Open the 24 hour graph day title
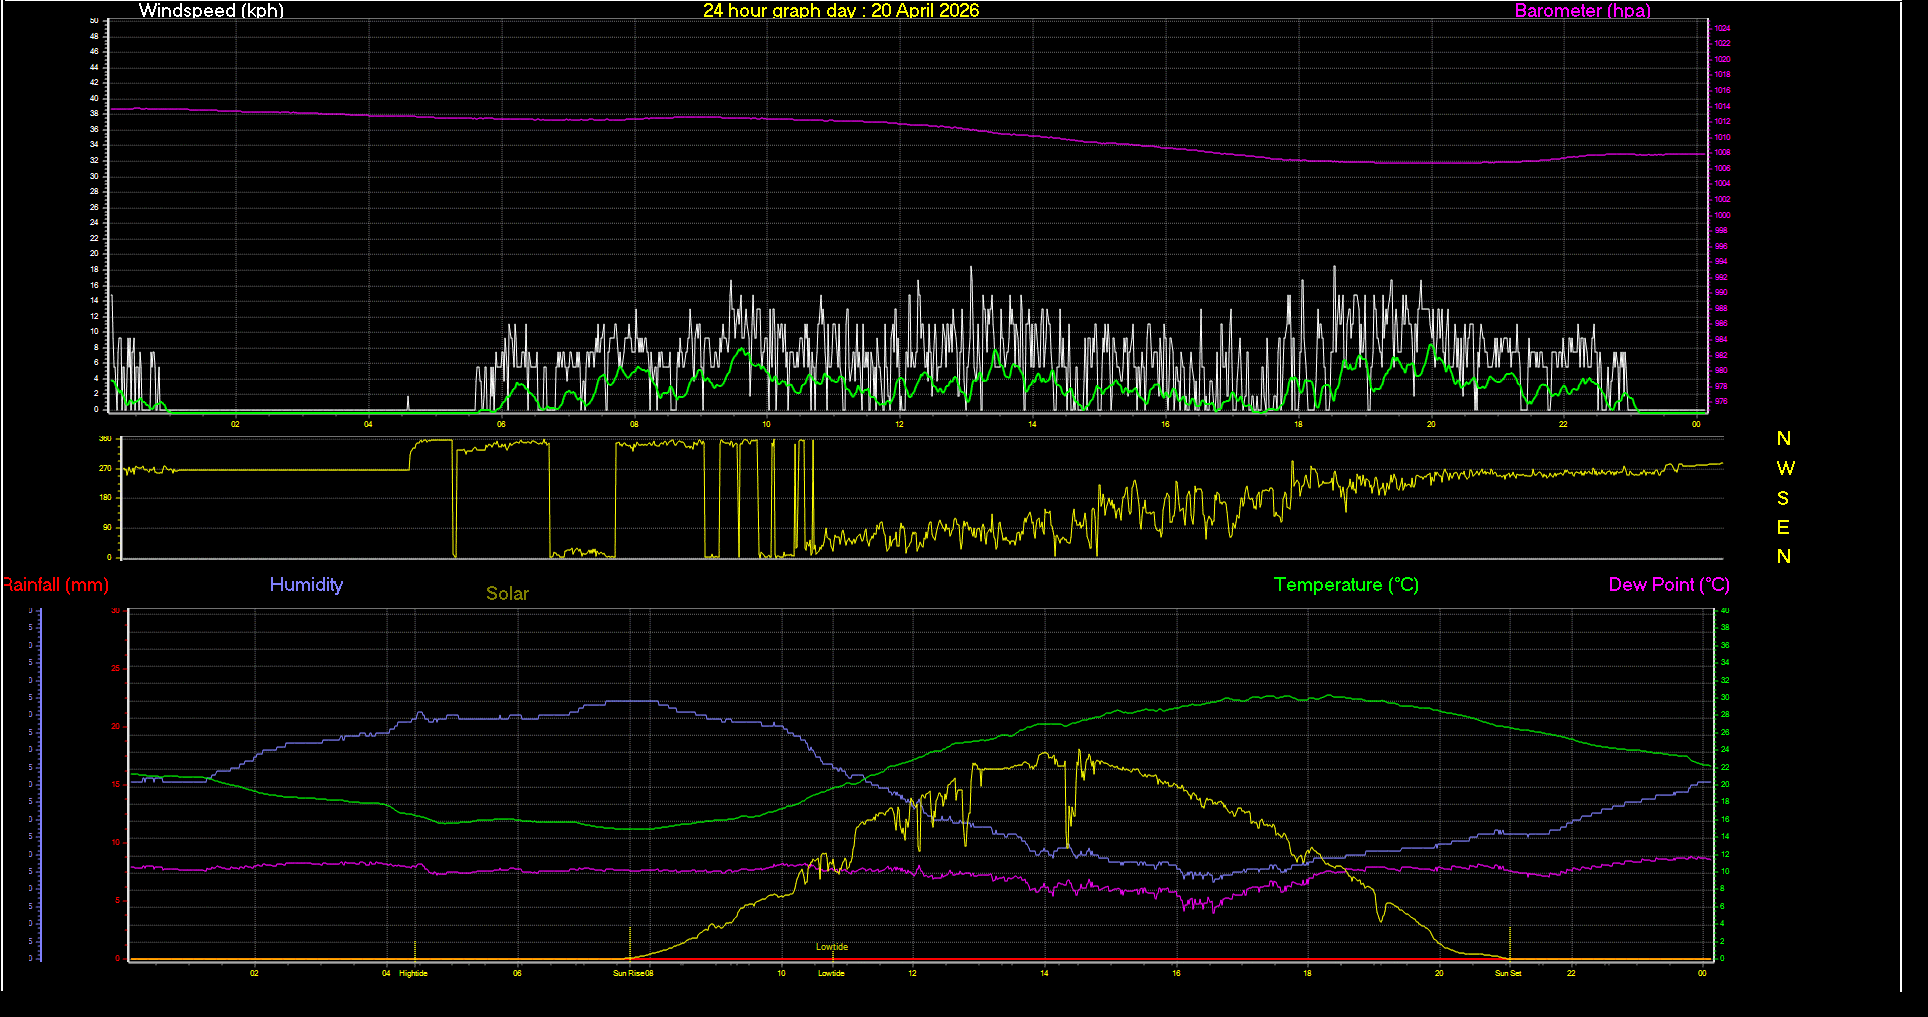The width and height of the screenshot is (1928, 1017). point(841,11)
